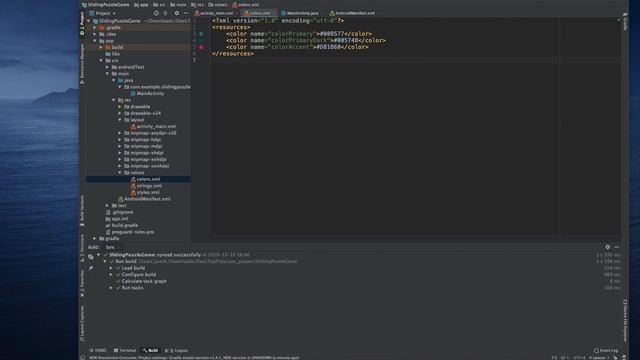Image resolution: width=640 pixels, height=360 pixels.
Task: Expand the androidTest folder arrow
Action: pyautogui.click(x=108, y=67)
